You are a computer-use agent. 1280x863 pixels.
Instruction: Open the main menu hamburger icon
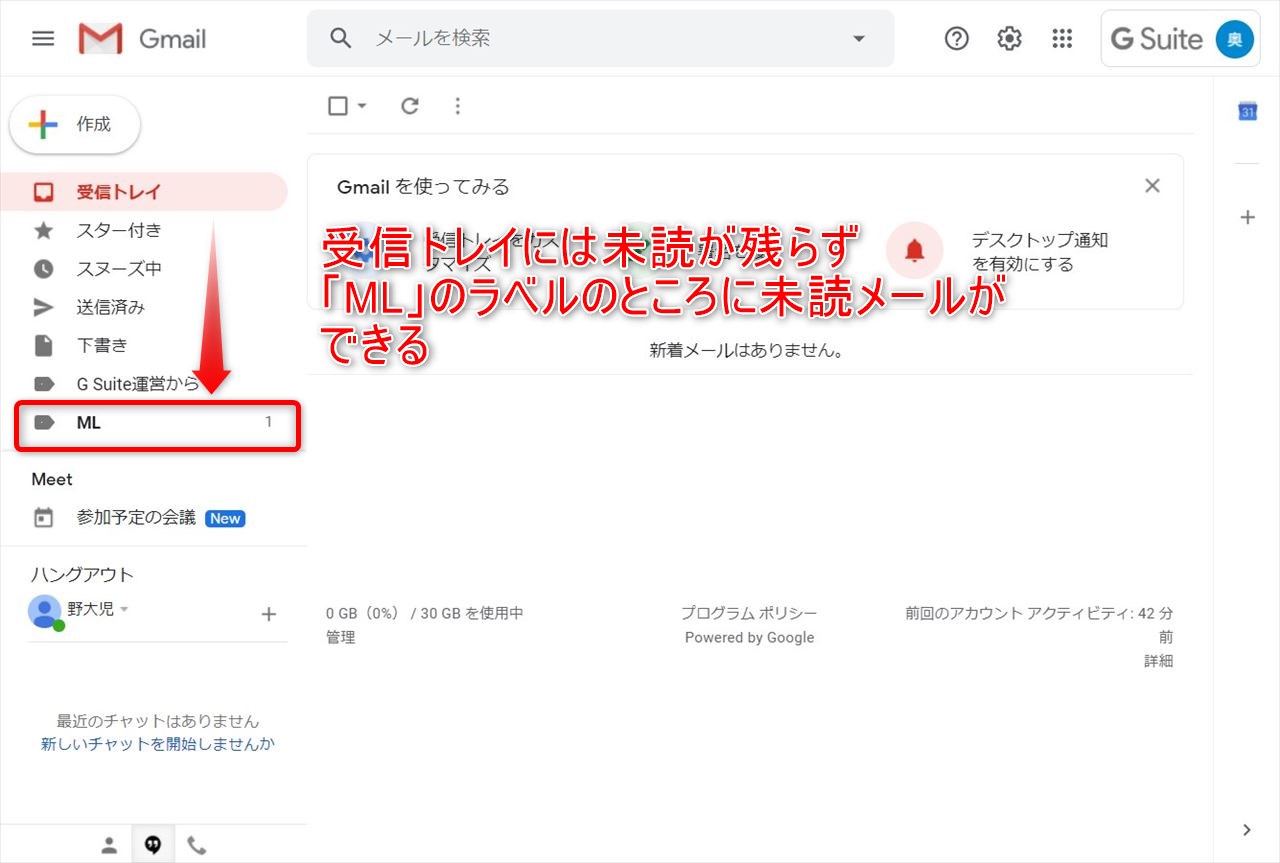point(43,39)
